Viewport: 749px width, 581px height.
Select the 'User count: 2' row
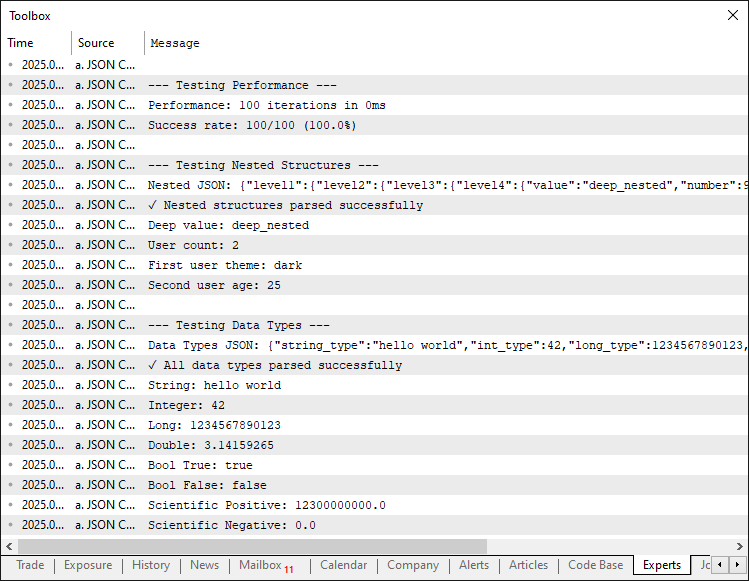[374, 245]
